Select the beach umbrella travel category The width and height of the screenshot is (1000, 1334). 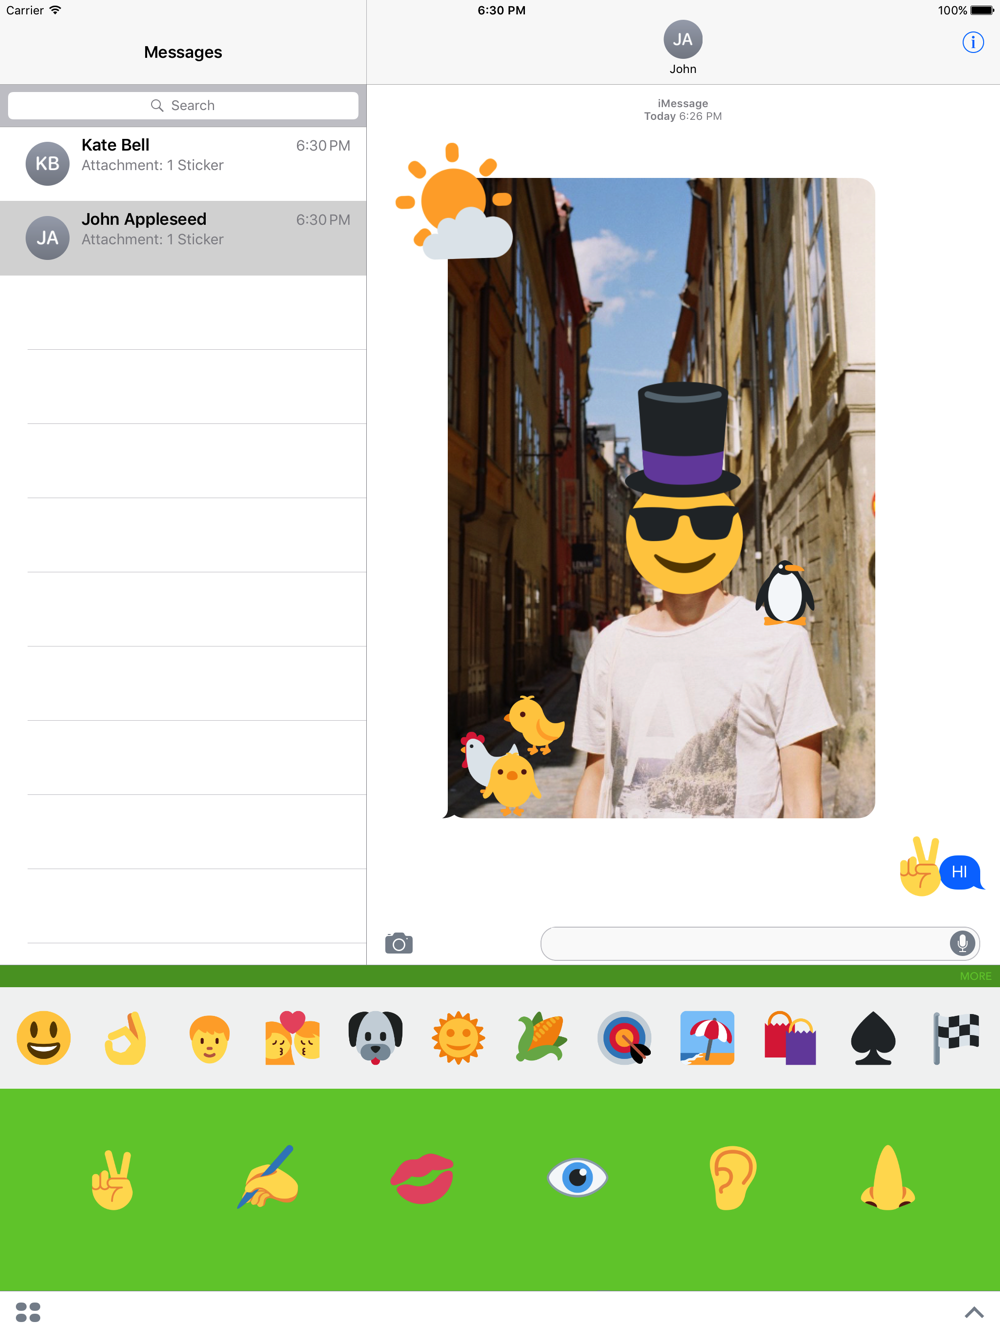point(707,1037)
